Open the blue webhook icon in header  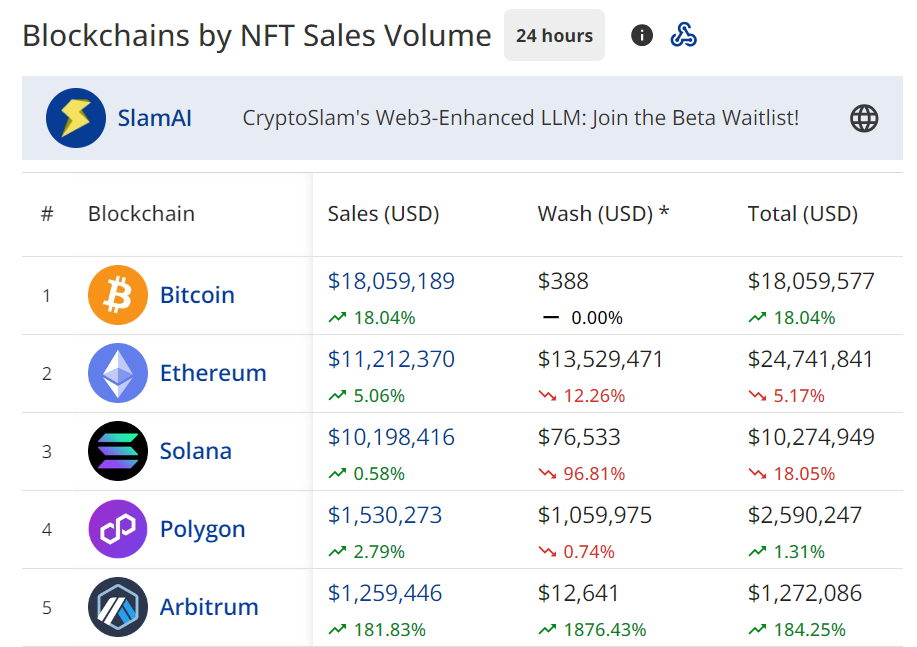tap(683, 35)
